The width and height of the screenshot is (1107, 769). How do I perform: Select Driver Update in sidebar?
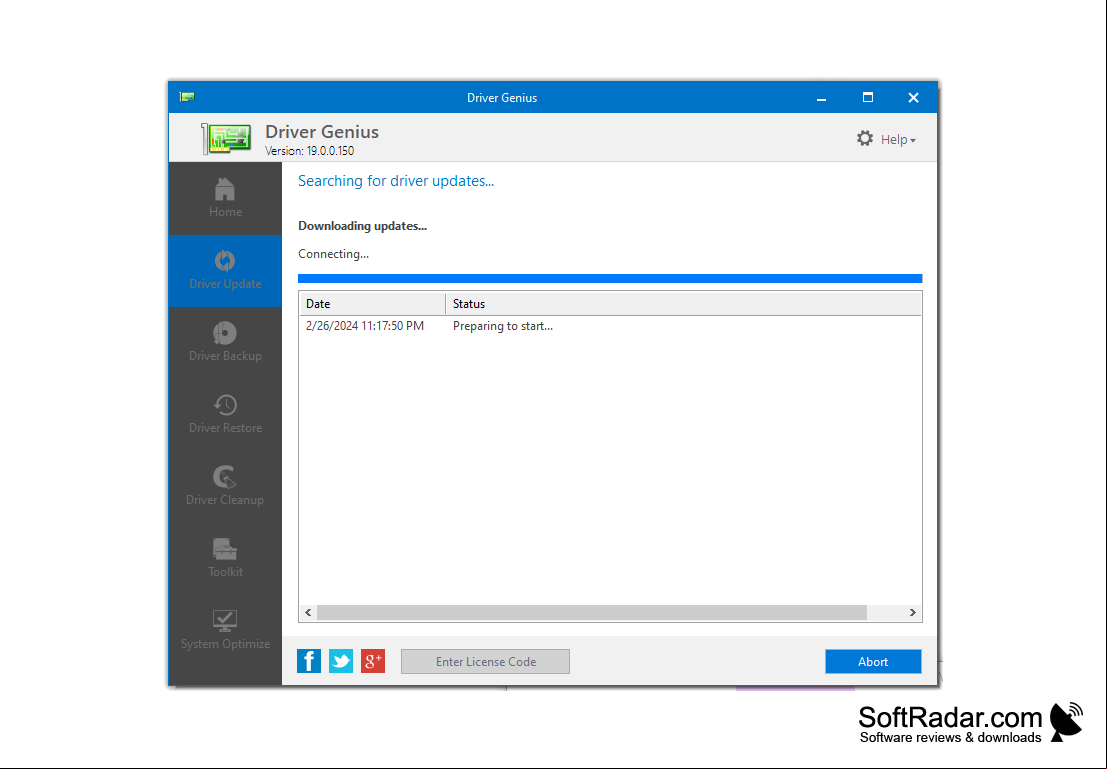pos(225,270)
